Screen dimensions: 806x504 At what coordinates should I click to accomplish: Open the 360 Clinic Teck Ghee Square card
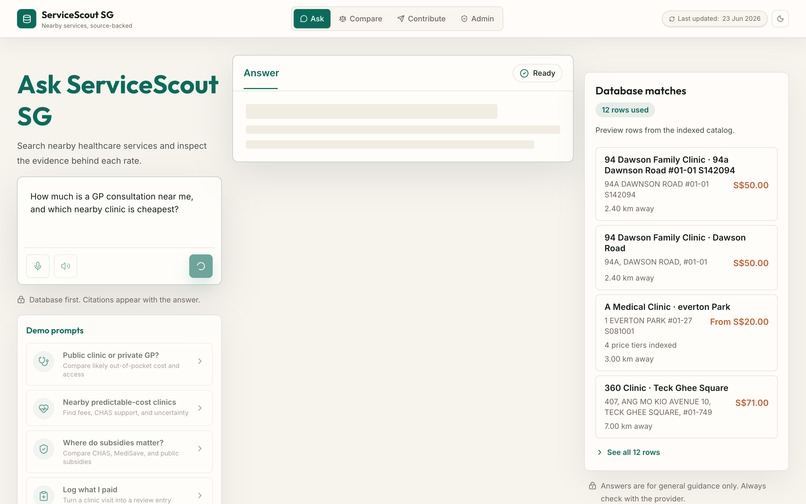pos(686,407)
